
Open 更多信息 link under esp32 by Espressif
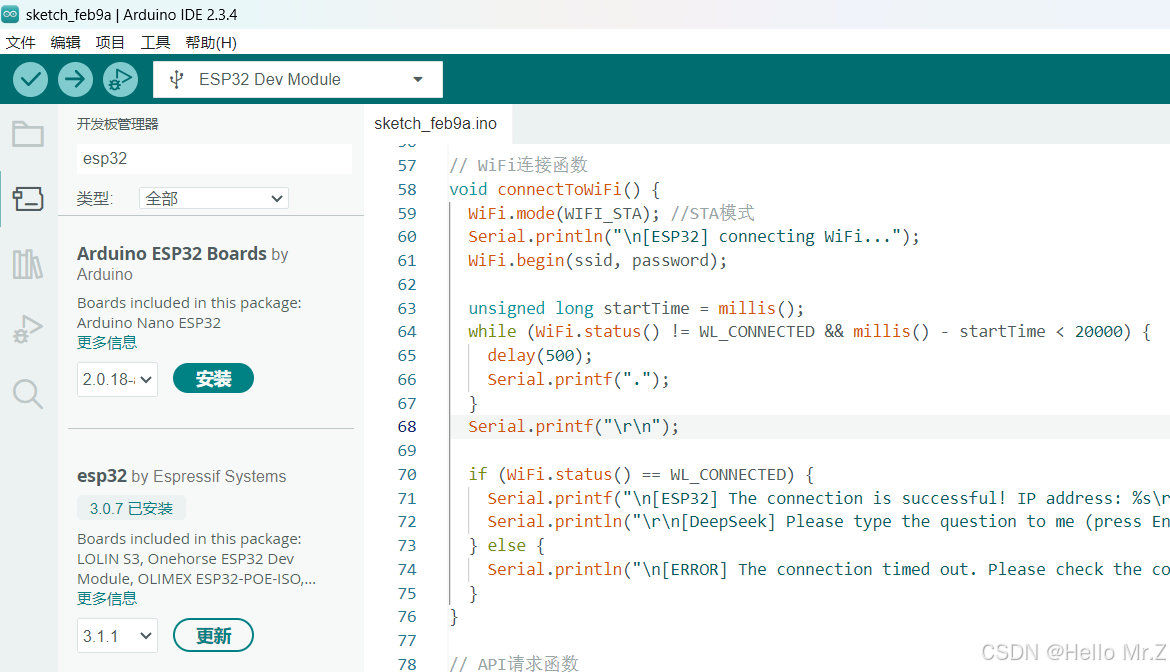point(107,598)
